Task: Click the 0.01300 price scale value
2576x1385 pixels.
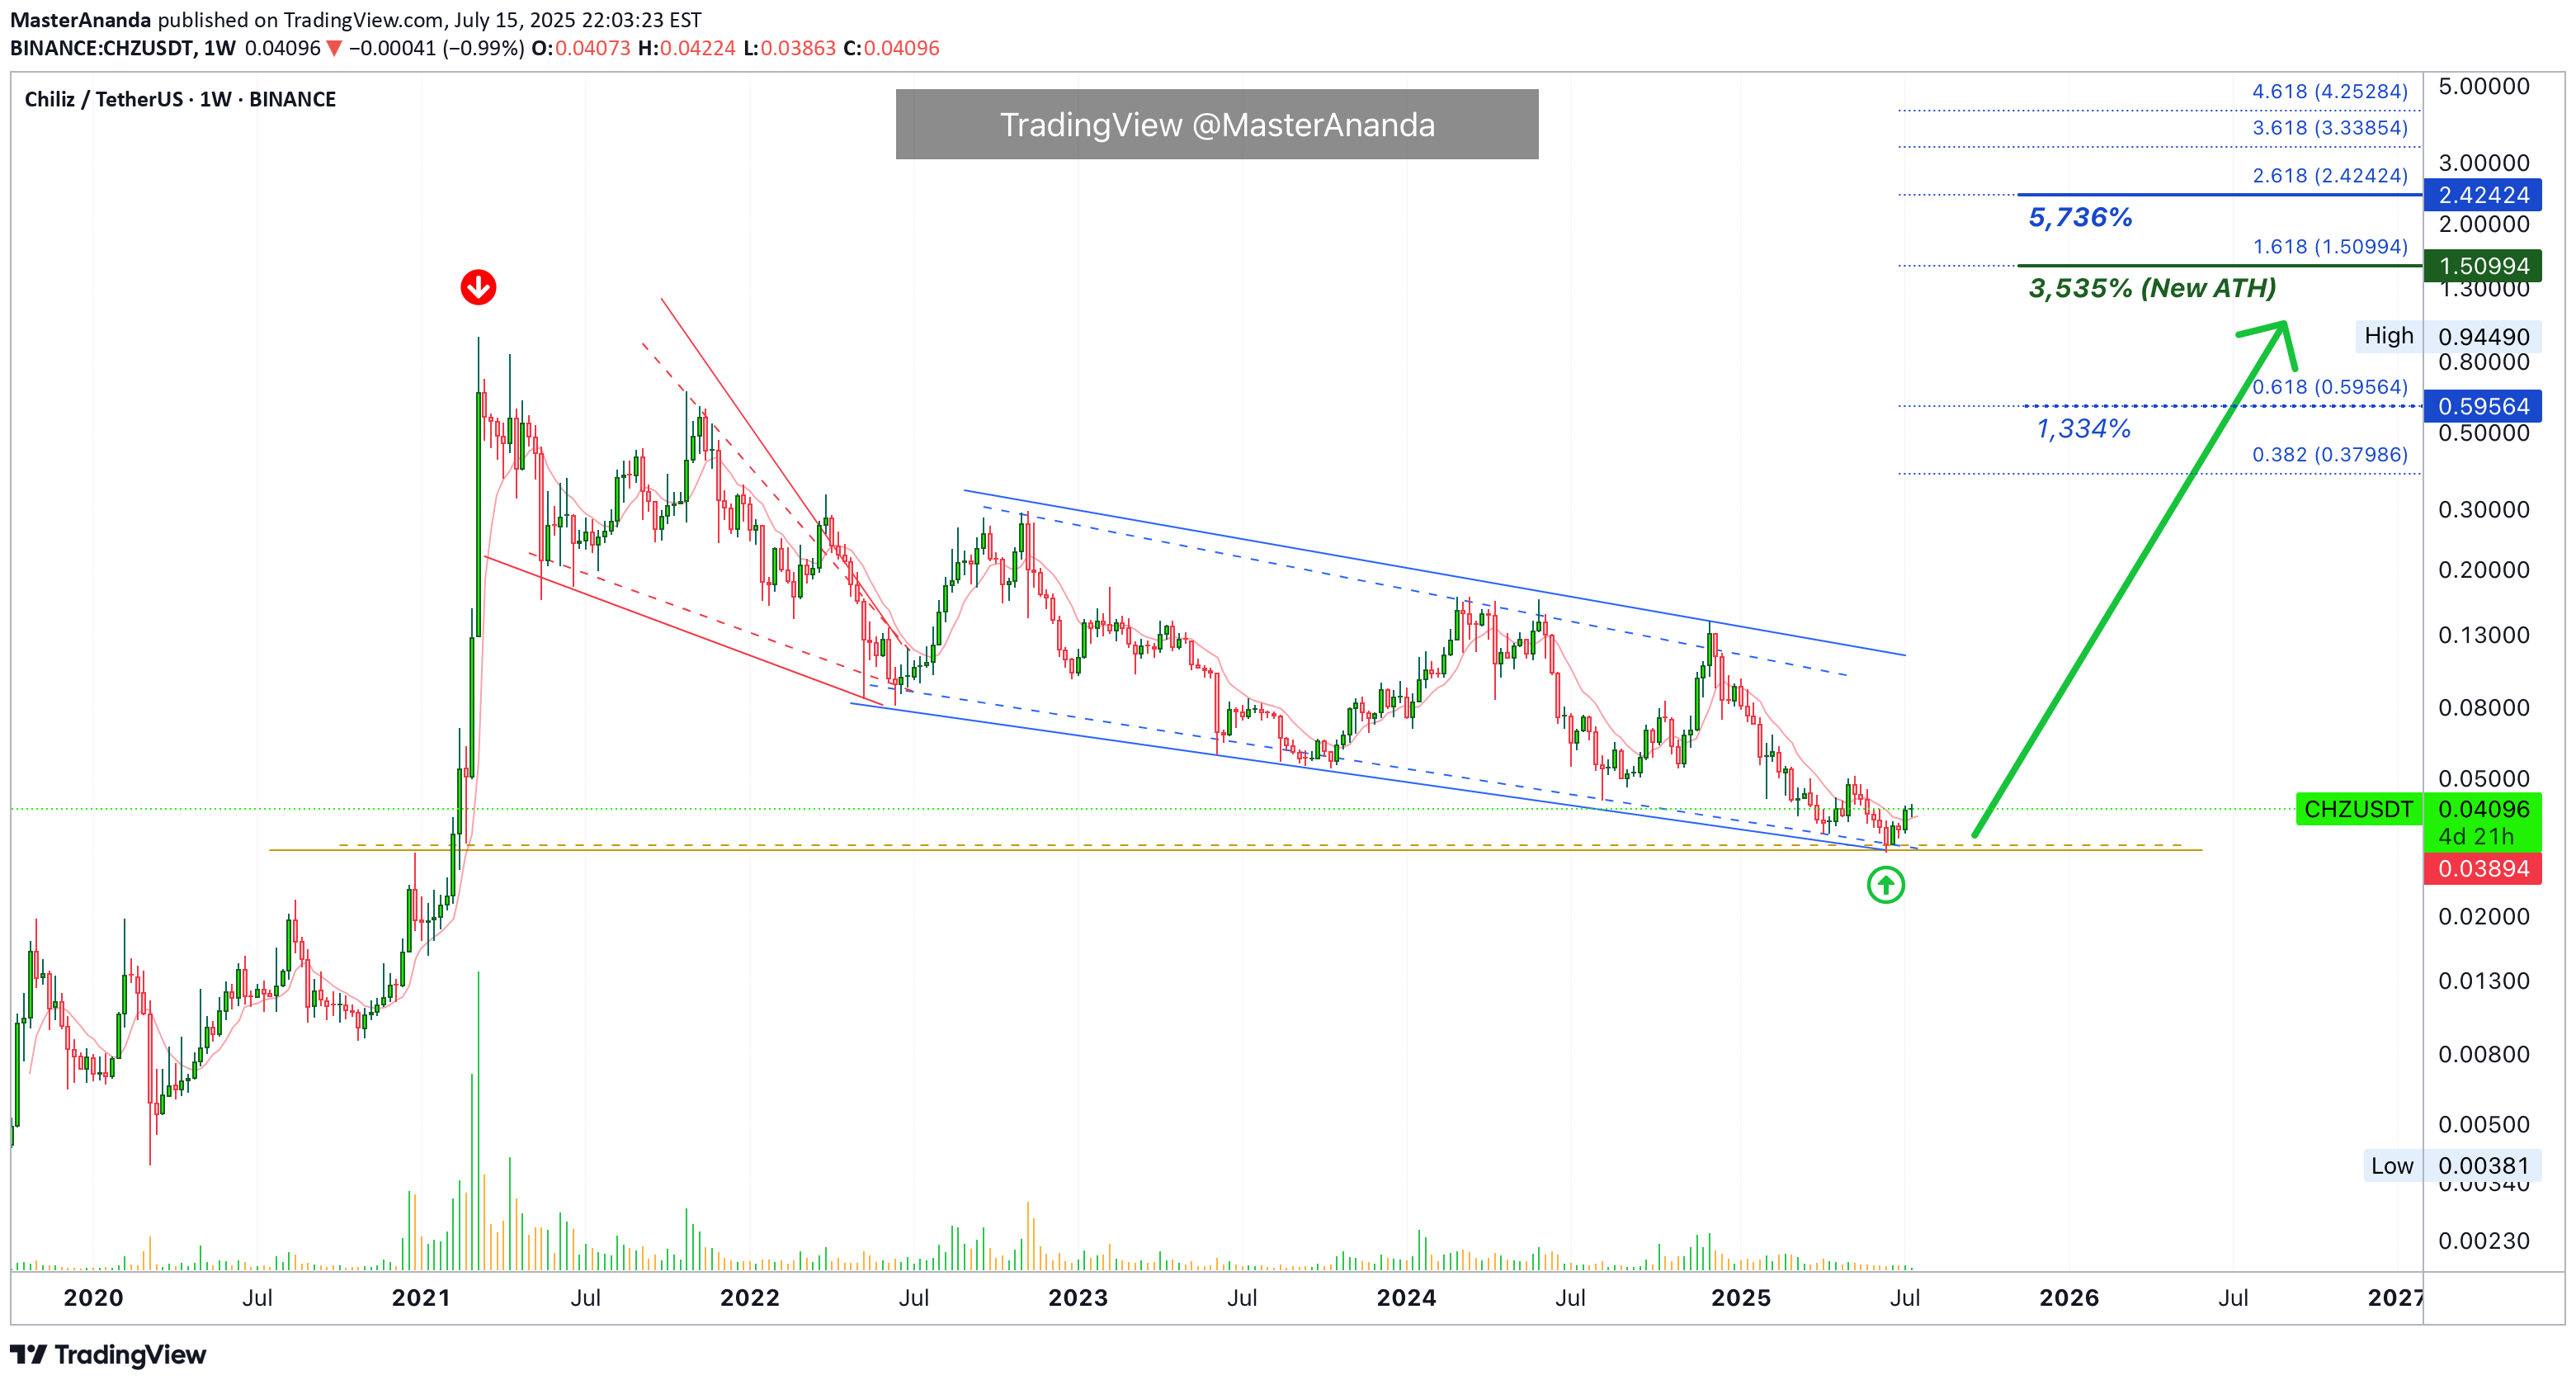Action: 2483,980
